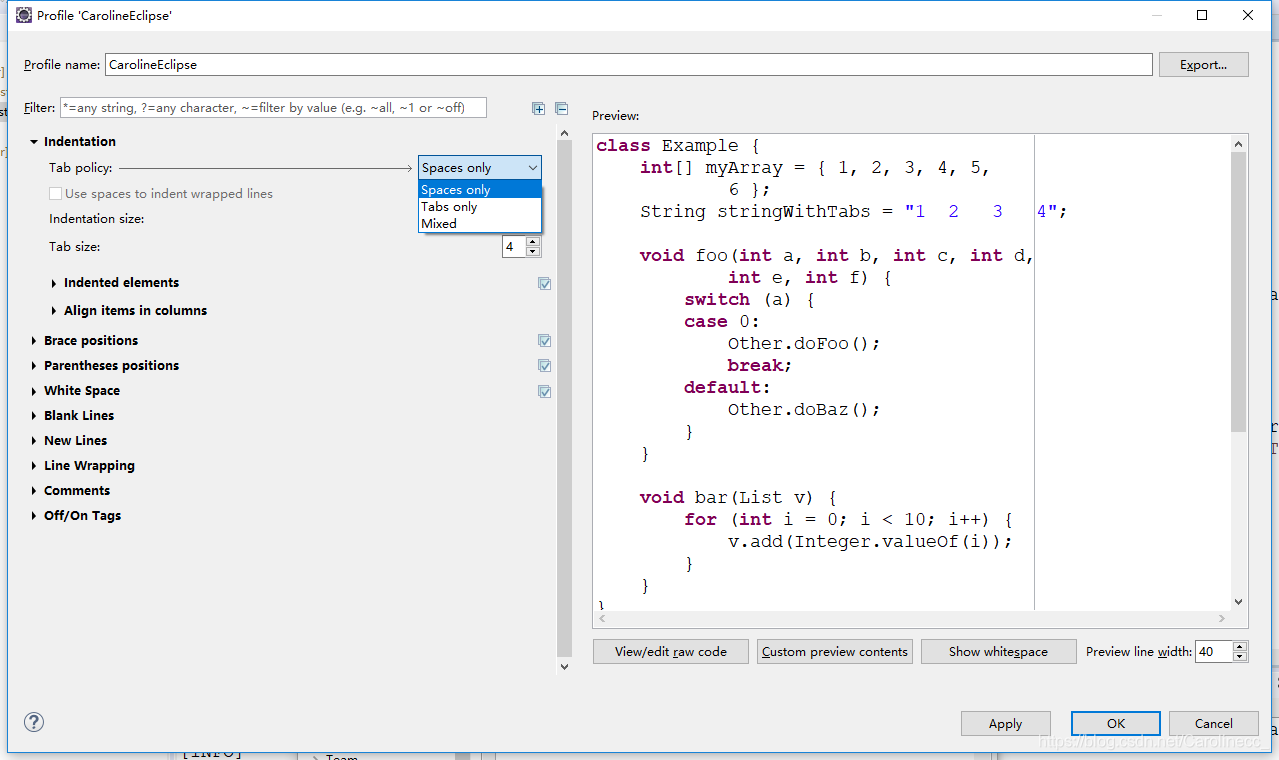The image size is (1279, 760).
Task: Click the Tab size value field
Action: tap(513, 246)
